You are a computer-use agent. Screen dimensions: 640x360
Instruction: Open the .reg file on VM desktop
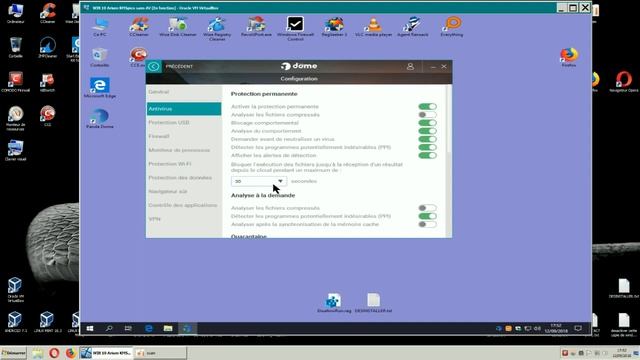[x=334, y=303]
